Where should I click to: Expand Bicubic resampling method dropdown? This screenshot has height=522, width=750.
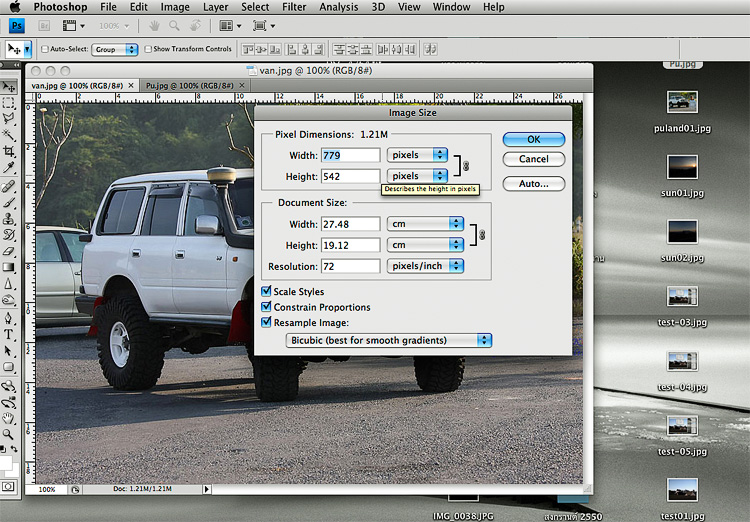click(x=388, y=340)
